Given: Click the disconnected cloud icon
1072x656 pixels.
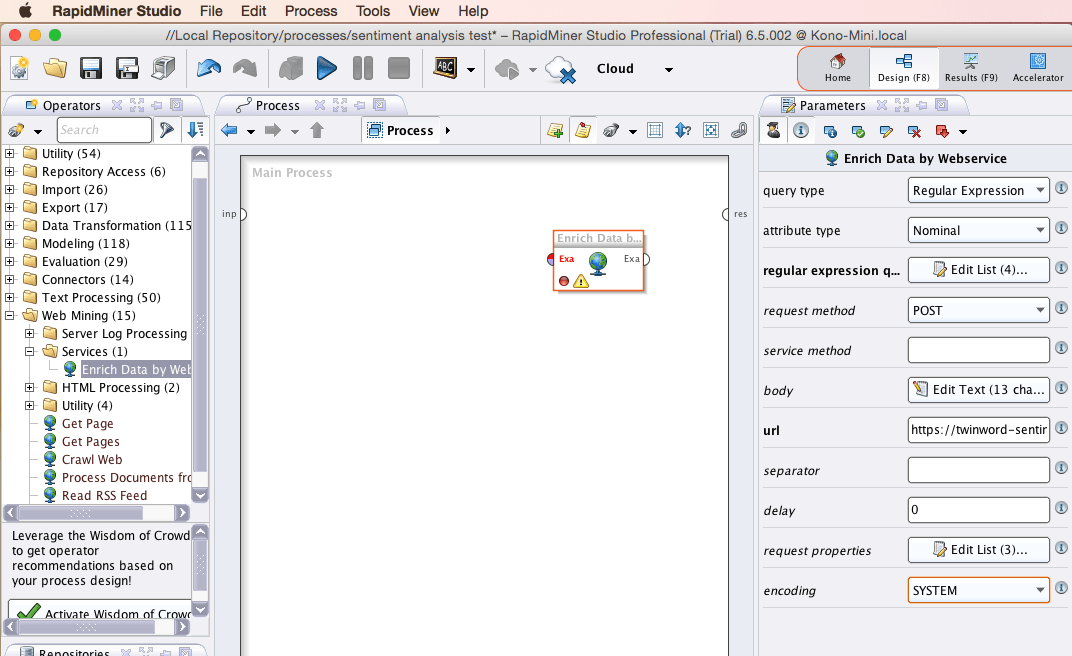Looking at the screenshot, I should coord(561,69).
